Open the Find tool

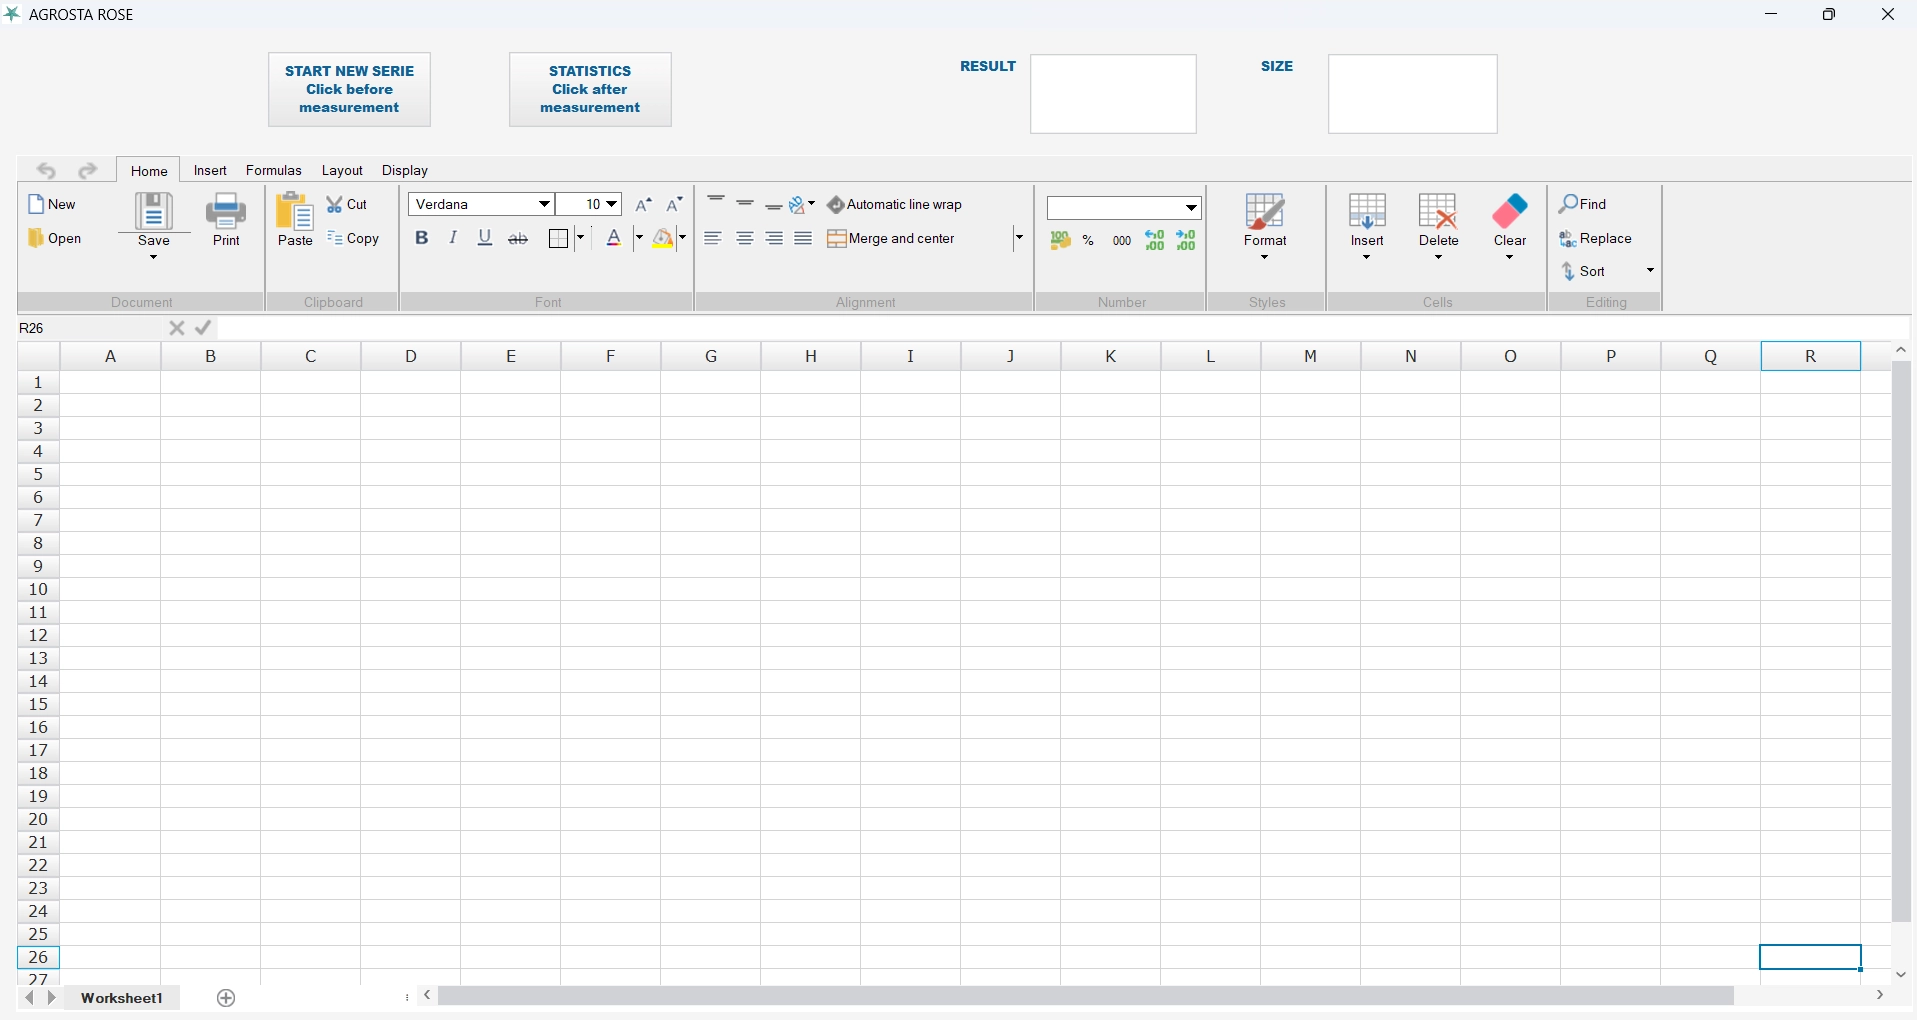[x=1584, y=204]
